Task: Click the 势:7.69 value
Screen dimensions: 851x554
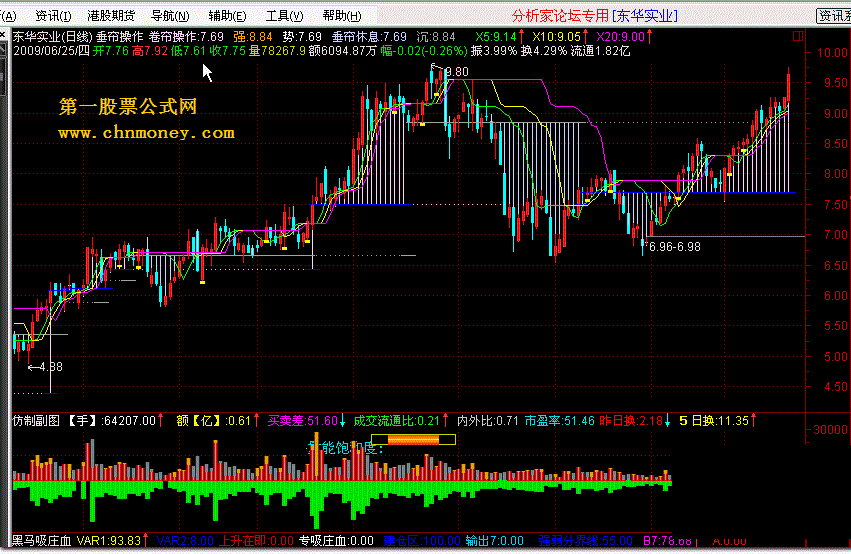Action: [x=302, y=37]
